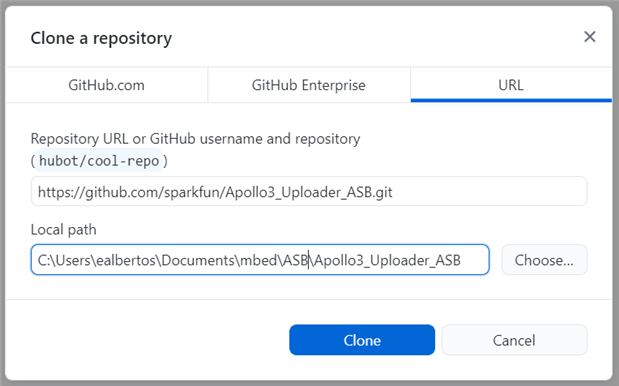Image resolution: width=619 pixels, height=386 pixels.
Task: Focus the Repository URL input field
Action: coord(309,191)
